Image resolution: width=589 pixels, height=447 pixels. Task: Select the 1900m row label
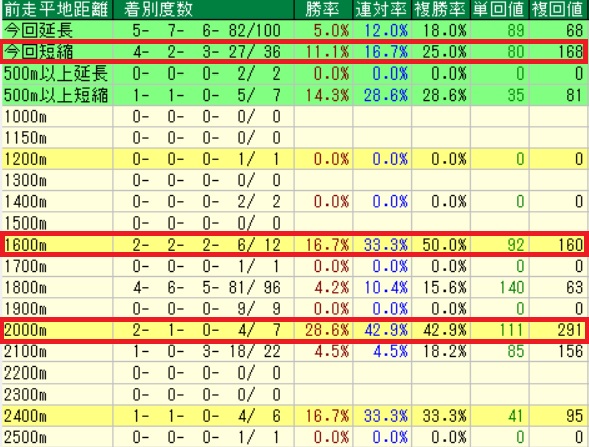click(25, 309)
